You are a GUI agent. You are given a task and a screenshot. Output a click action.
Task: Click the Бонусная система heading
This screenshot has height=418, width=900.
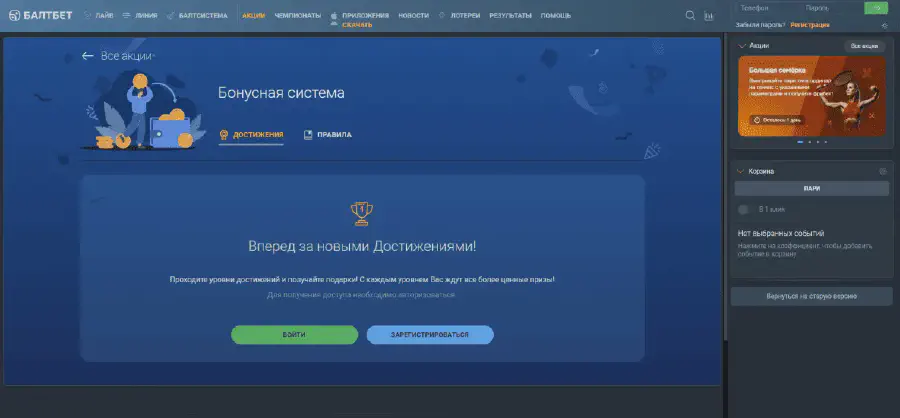[281, 93]
